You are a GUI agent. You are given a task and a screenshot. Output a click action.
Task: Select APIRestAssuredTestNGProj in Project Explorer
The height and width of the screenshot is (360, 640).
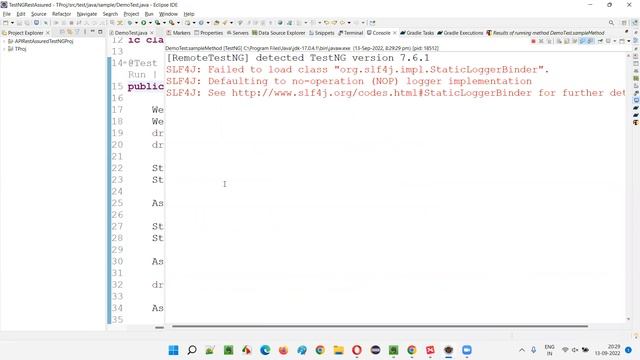(x=44, y=41)
